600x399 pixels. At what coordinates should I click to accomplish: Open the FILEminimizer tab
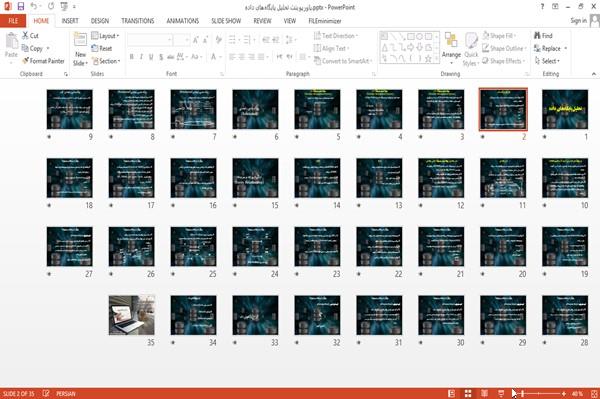click(325, 21)
